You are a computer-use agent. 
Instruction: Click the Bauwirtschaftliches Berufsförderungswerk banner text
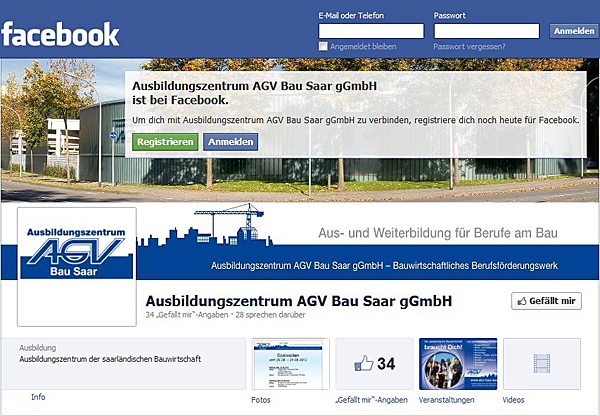[x=475, y=266]
